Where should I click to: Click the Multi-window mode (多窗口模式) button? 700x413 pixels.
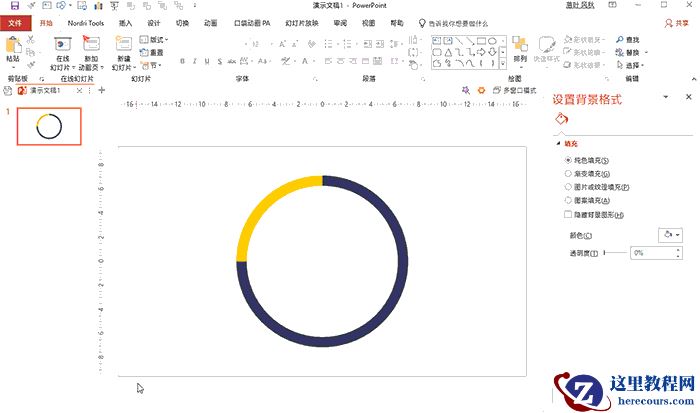[x=515, y=90]
